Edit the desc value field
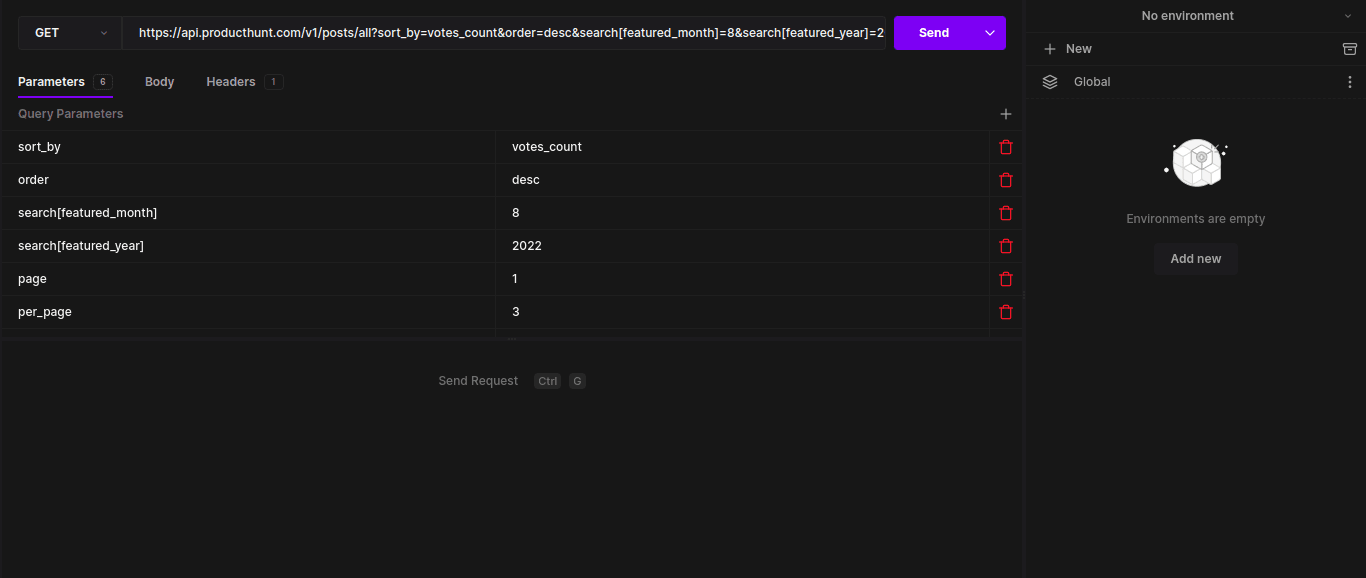This screenshot has height=578, width=1366. (x=743, y=180)
